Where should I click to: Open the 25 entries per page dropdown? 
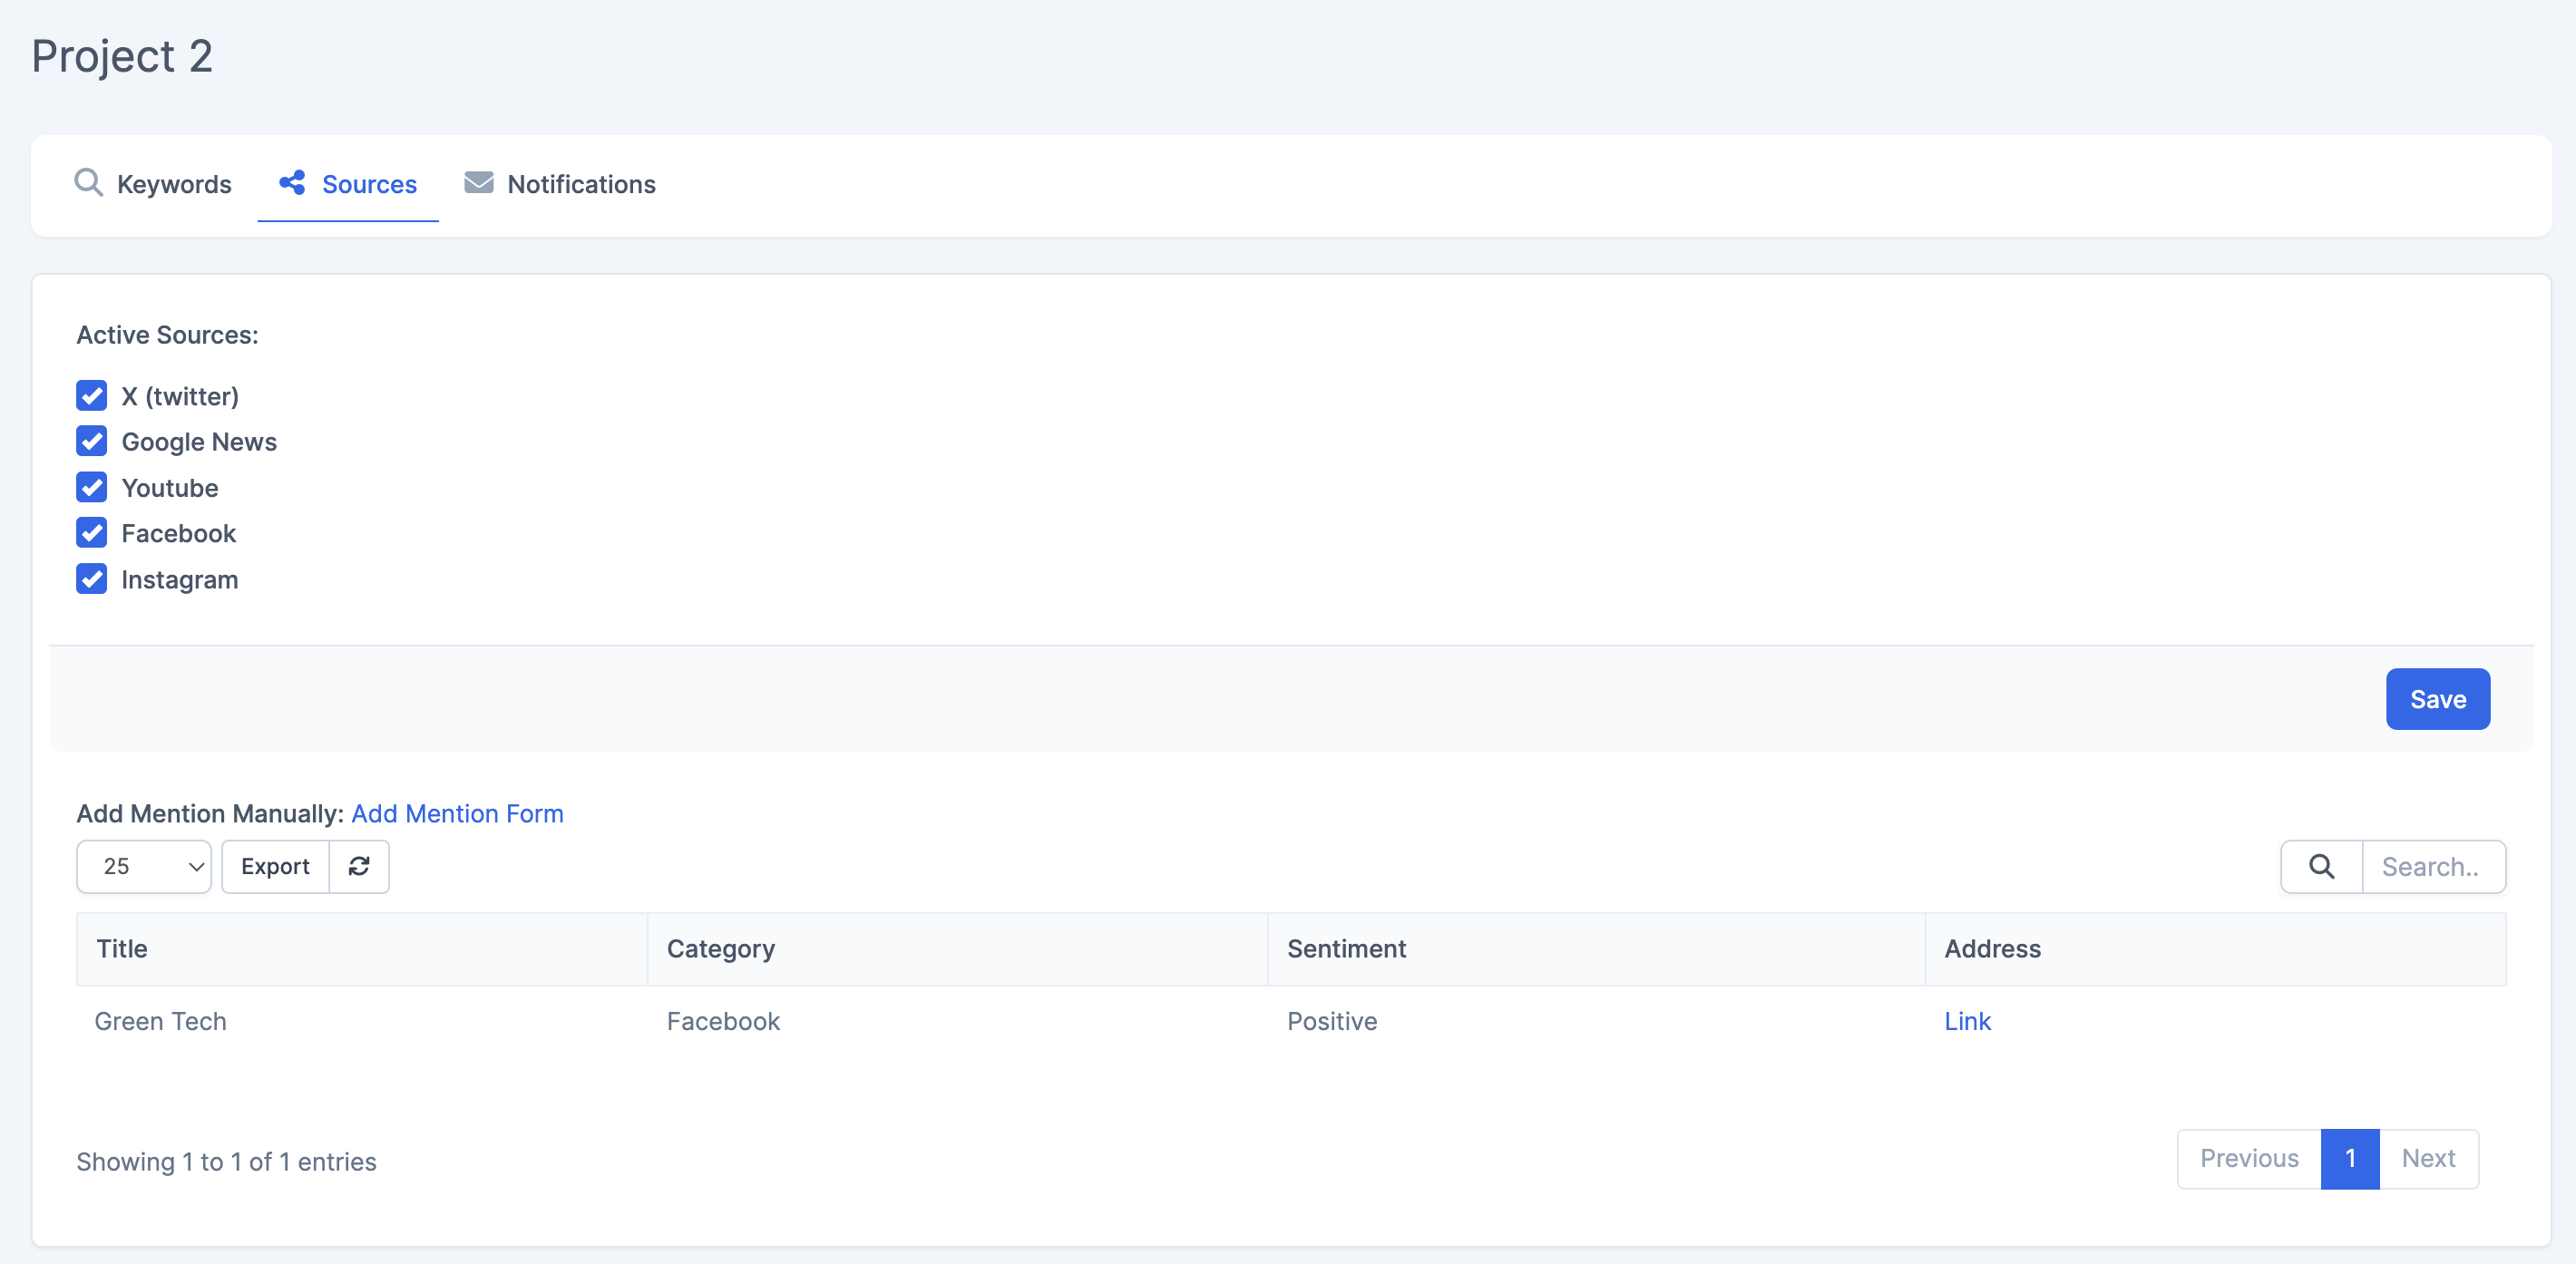pos(144,866)
